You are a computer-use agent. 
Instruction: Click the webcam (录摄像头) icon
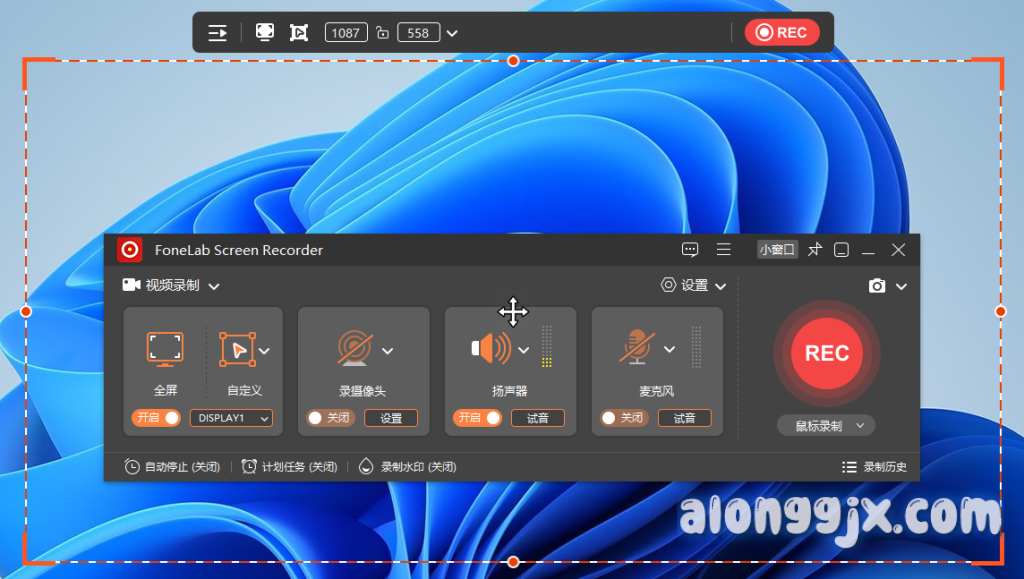tap(353, 348)
